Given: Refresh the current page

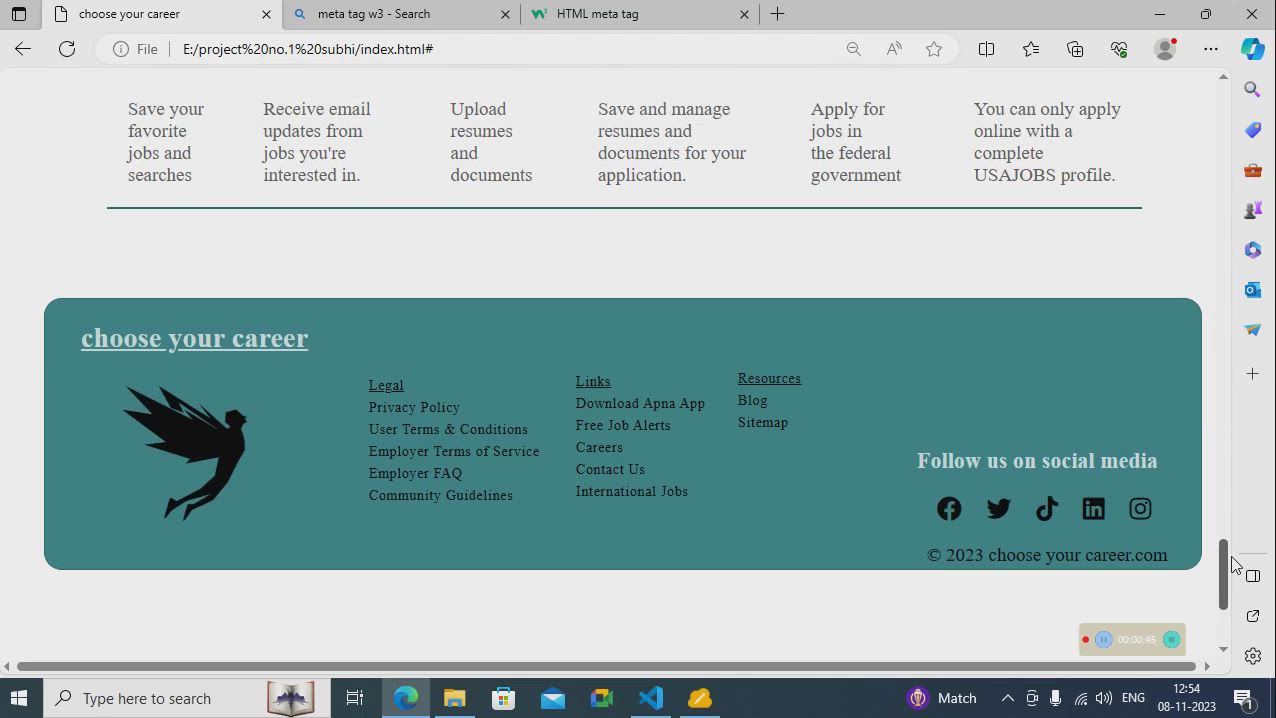Looking at the screenshot, I should tap(67, 49).
